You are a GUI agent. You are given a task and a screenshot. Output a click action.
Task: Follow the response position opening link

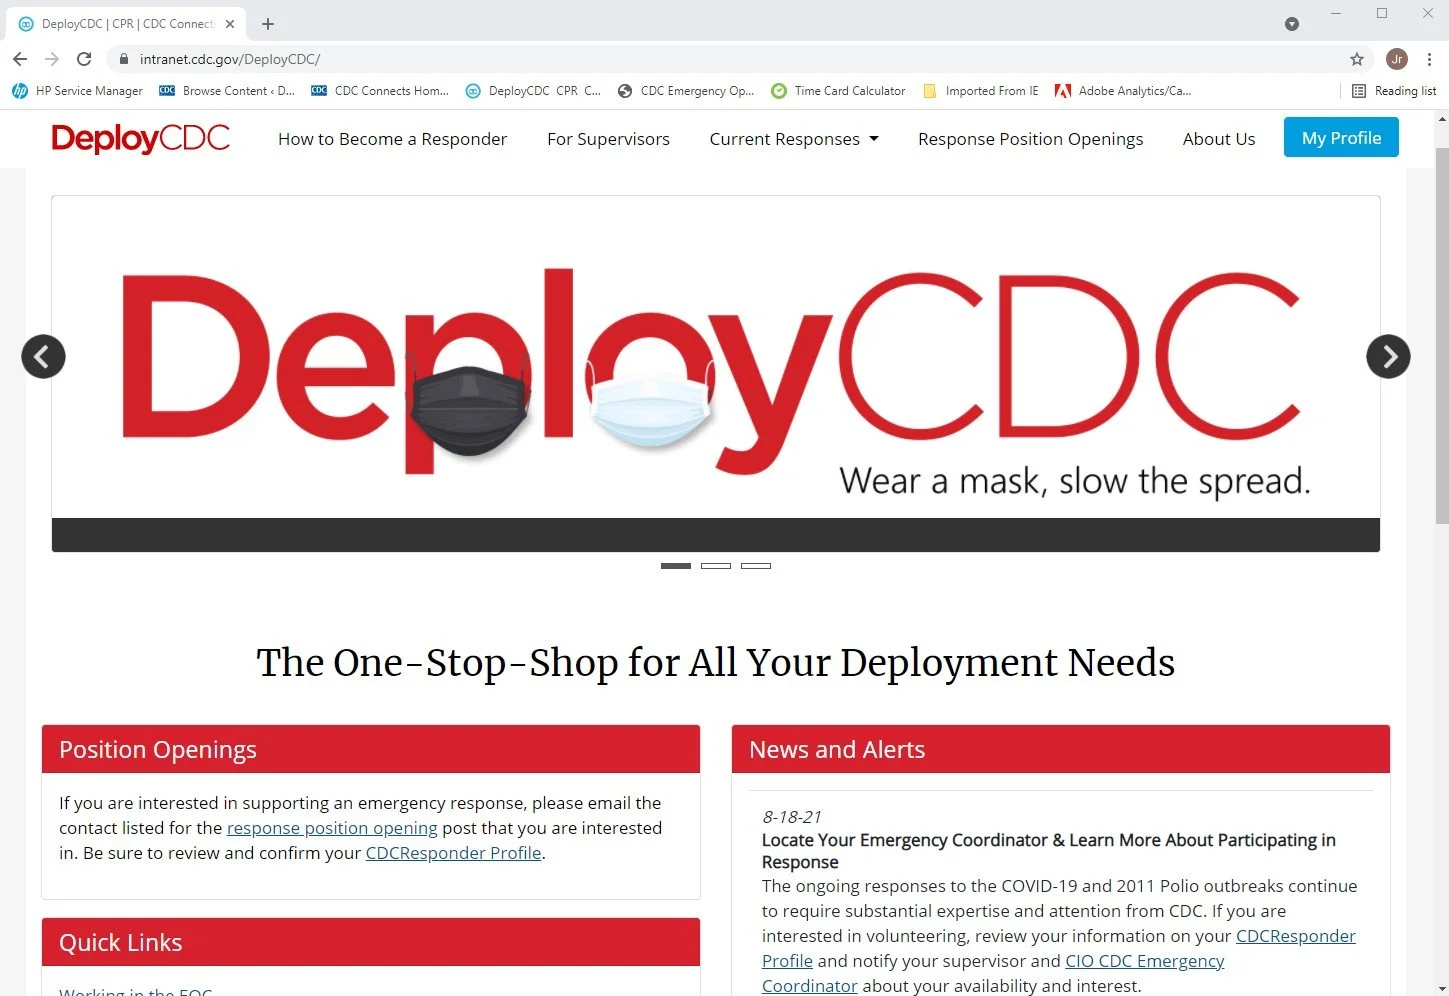coord(332,828)
